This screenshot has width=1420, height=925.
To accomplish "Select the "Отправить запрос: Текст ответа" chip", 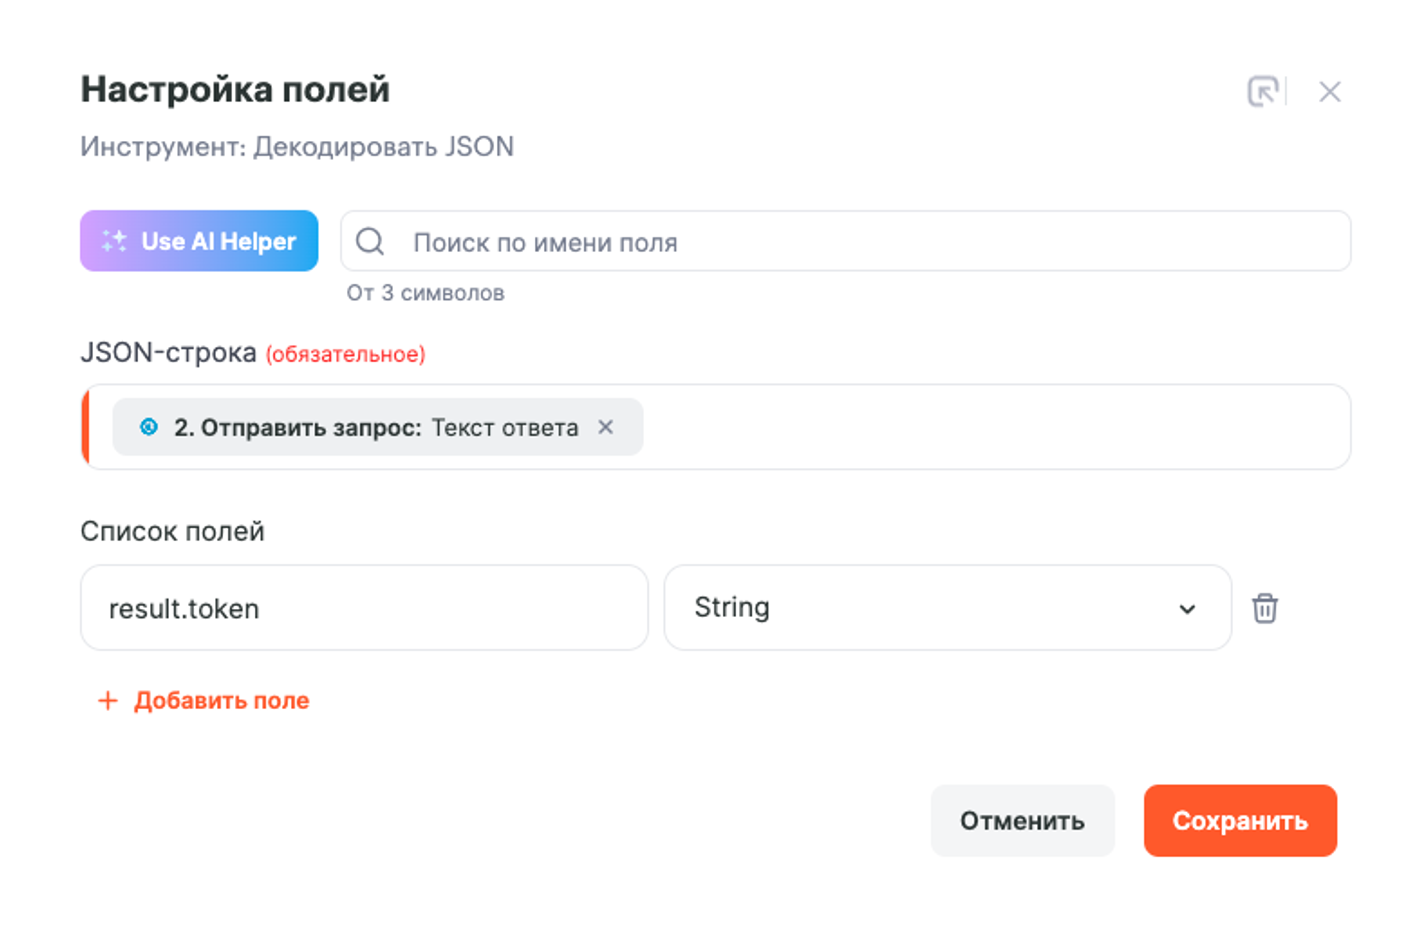I will [x=376, y=428].
